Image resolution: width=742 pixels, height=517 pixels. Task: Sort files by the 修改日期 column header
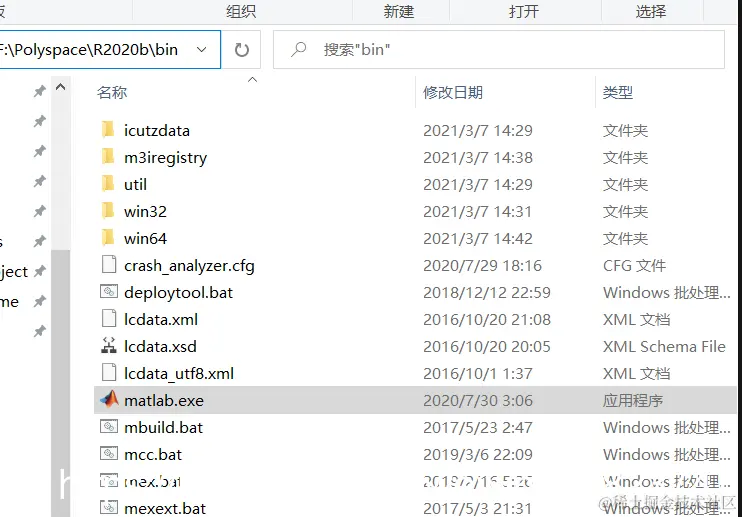(453, 92)
